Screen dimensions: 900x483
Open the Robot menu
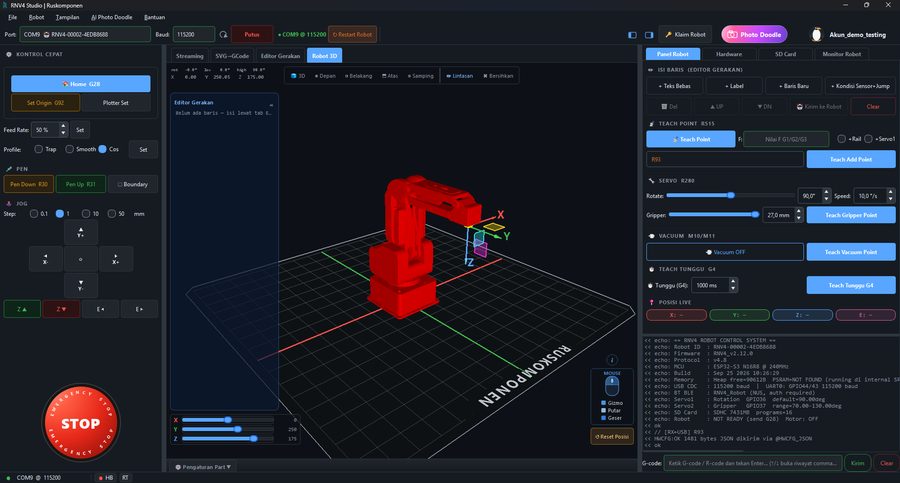click(36, 17)
